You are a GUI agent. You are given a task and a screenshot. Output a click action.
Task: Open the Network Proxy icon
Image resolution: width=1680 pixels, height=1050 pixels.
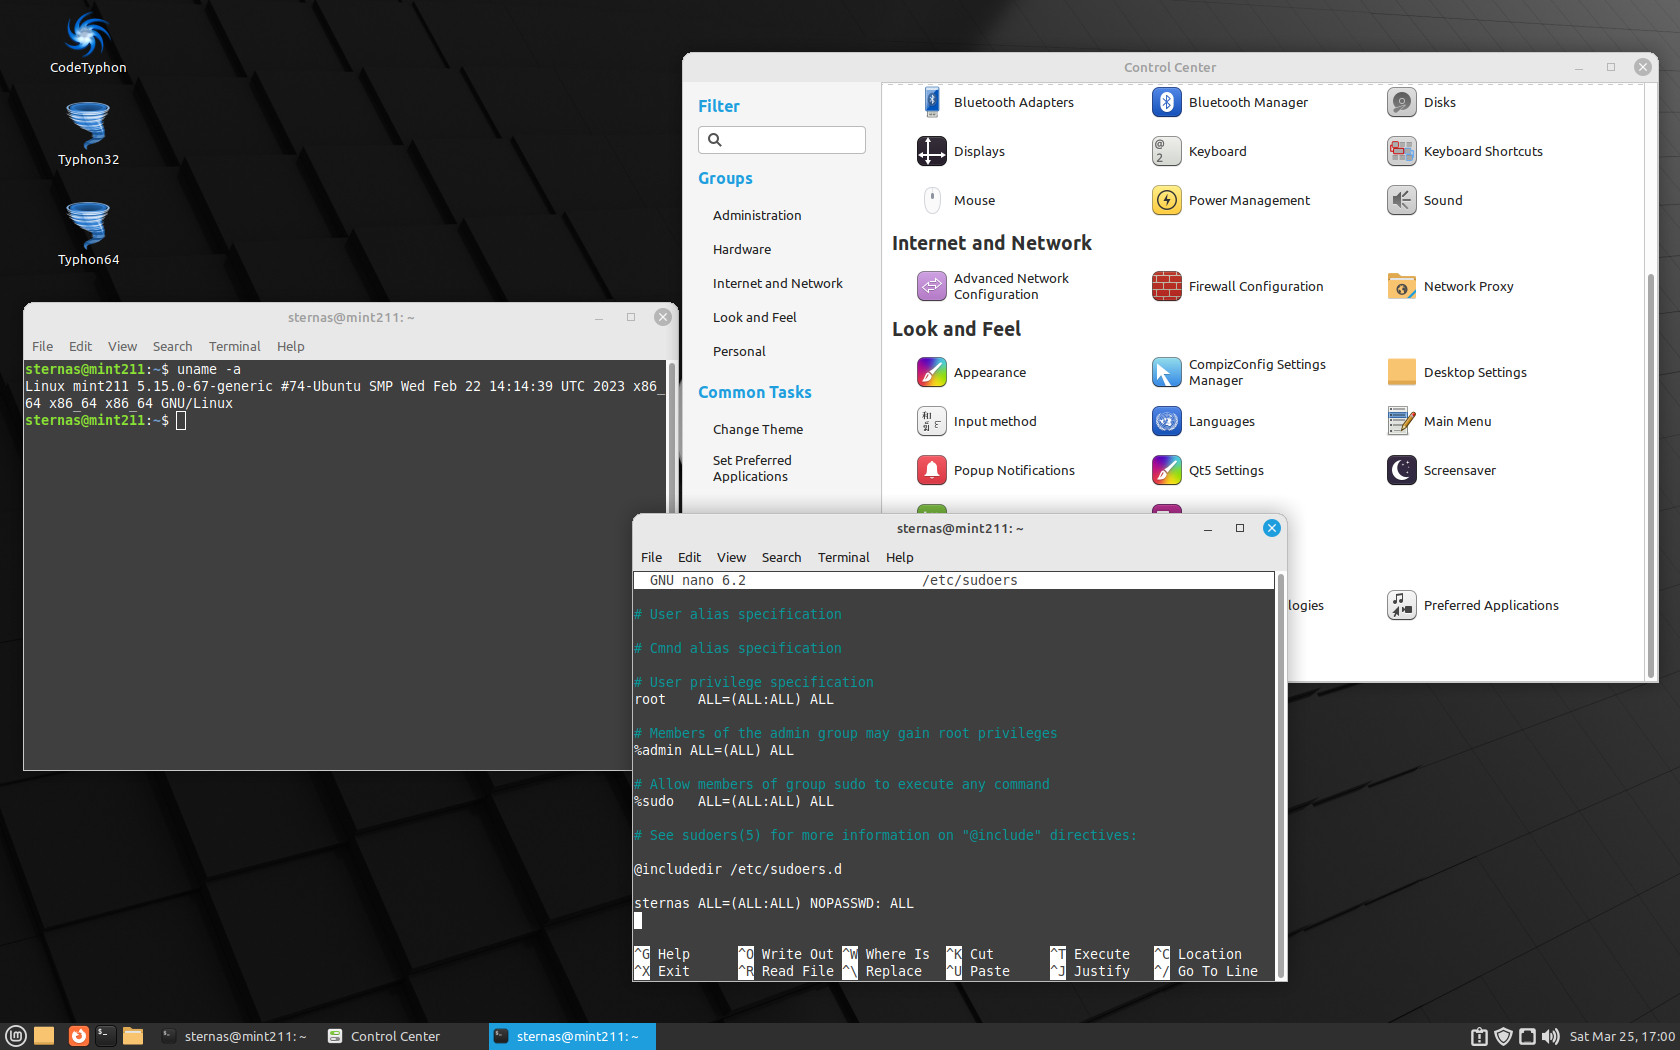coord(1401,286)
